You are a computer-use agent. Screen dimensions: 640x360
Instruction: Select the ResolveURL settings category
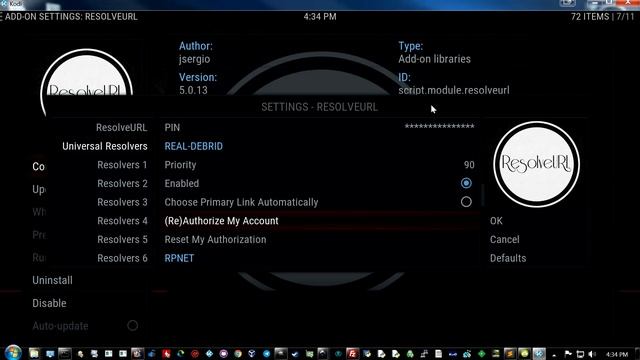tap(121, 127)
